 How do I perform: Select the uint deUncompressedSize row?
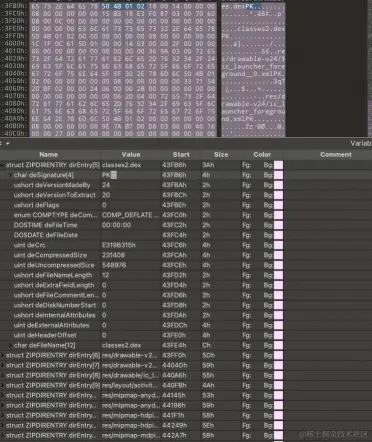pos(186,265)
